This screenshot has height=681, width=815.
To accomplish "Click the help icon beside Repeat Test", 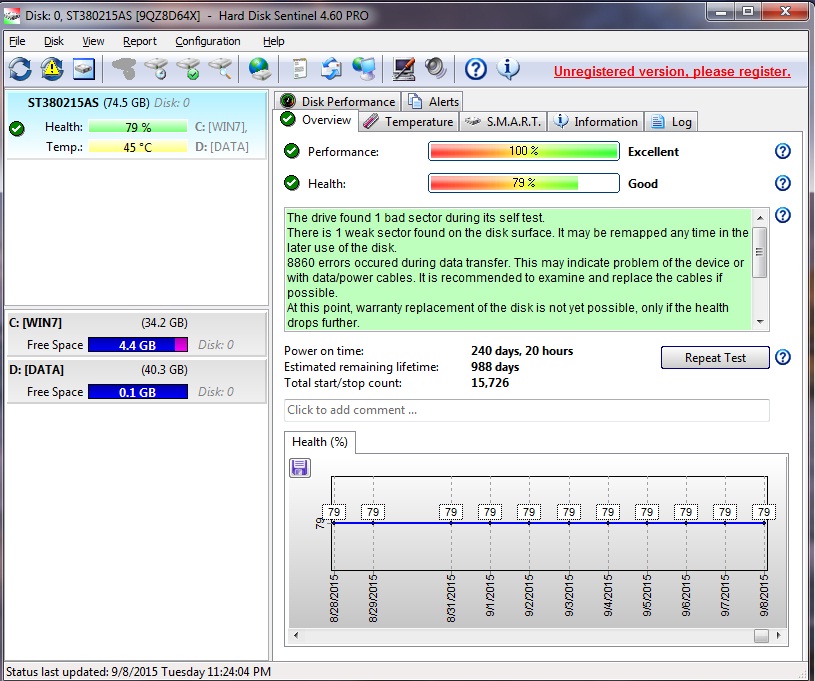I will (x=783, y=357).
